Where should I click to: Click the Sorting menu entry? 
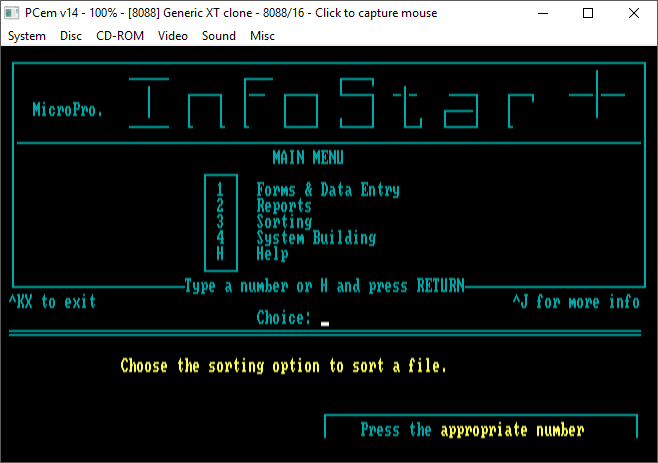(x=284, y=222)
